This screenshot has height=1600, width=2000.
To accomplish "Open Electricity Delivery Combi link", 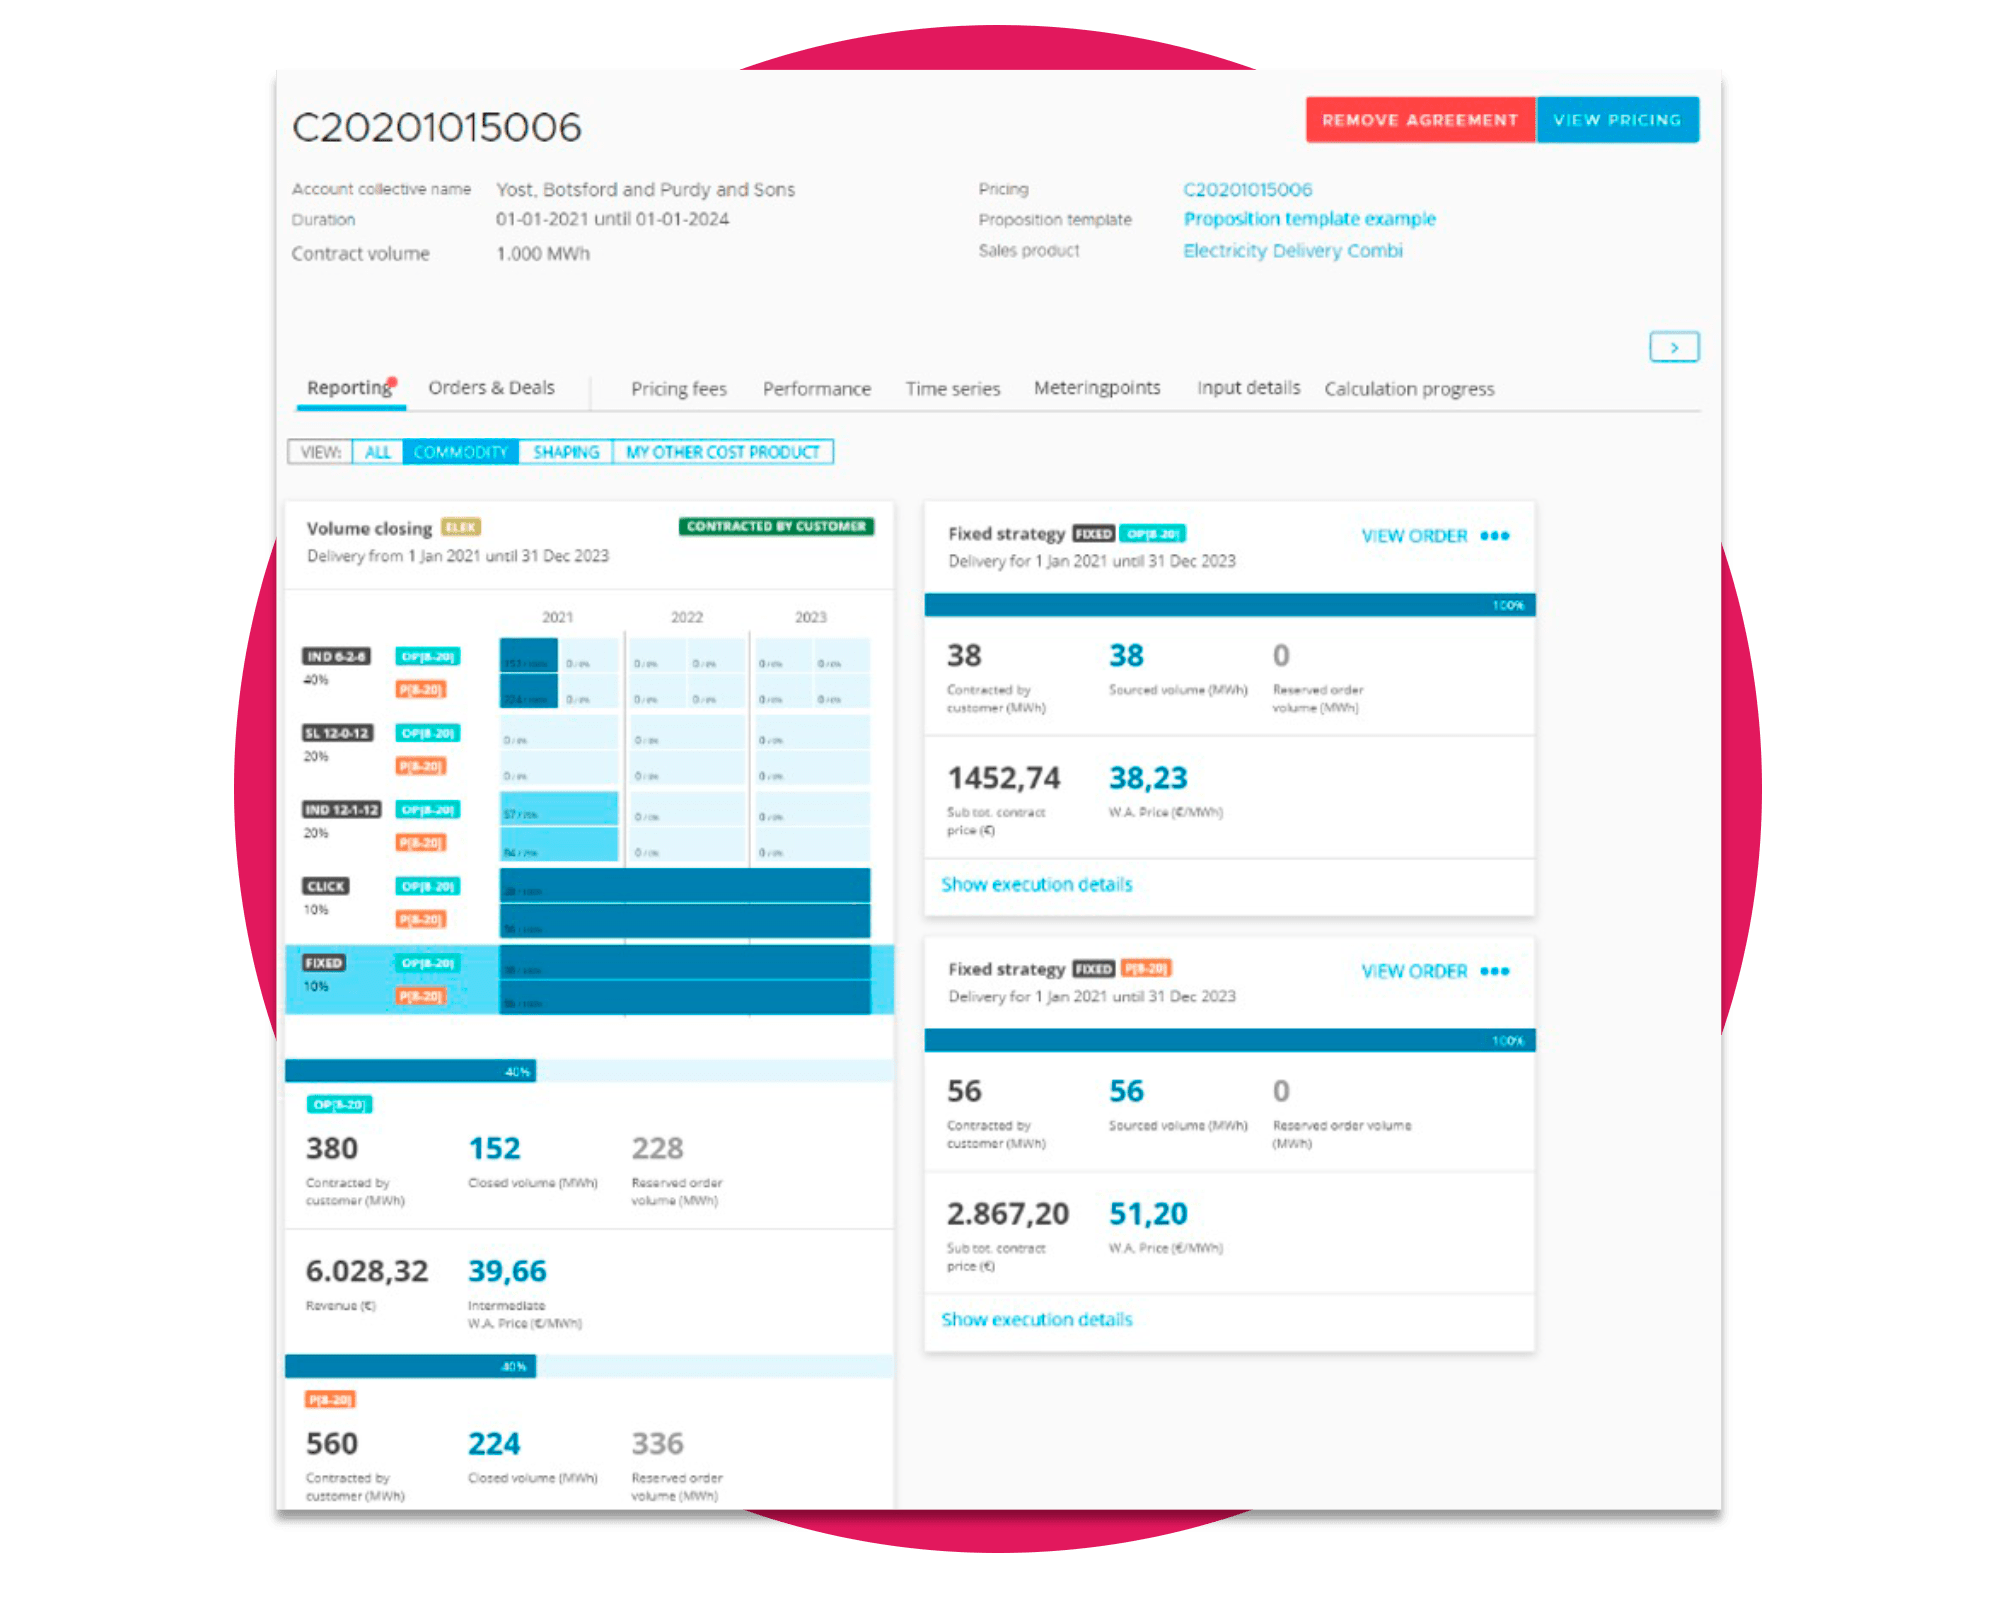I will click(x=1292, y=250).
